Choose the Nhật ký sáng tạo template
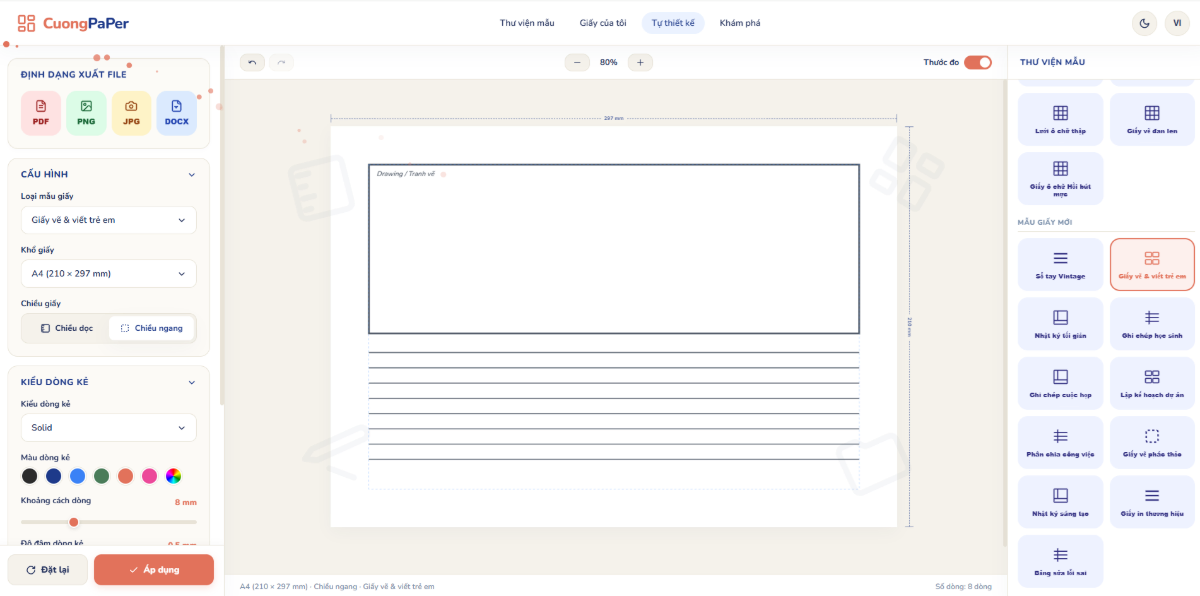The width and height of the screenshot is (1200, 596). [x=1061, y=502]
